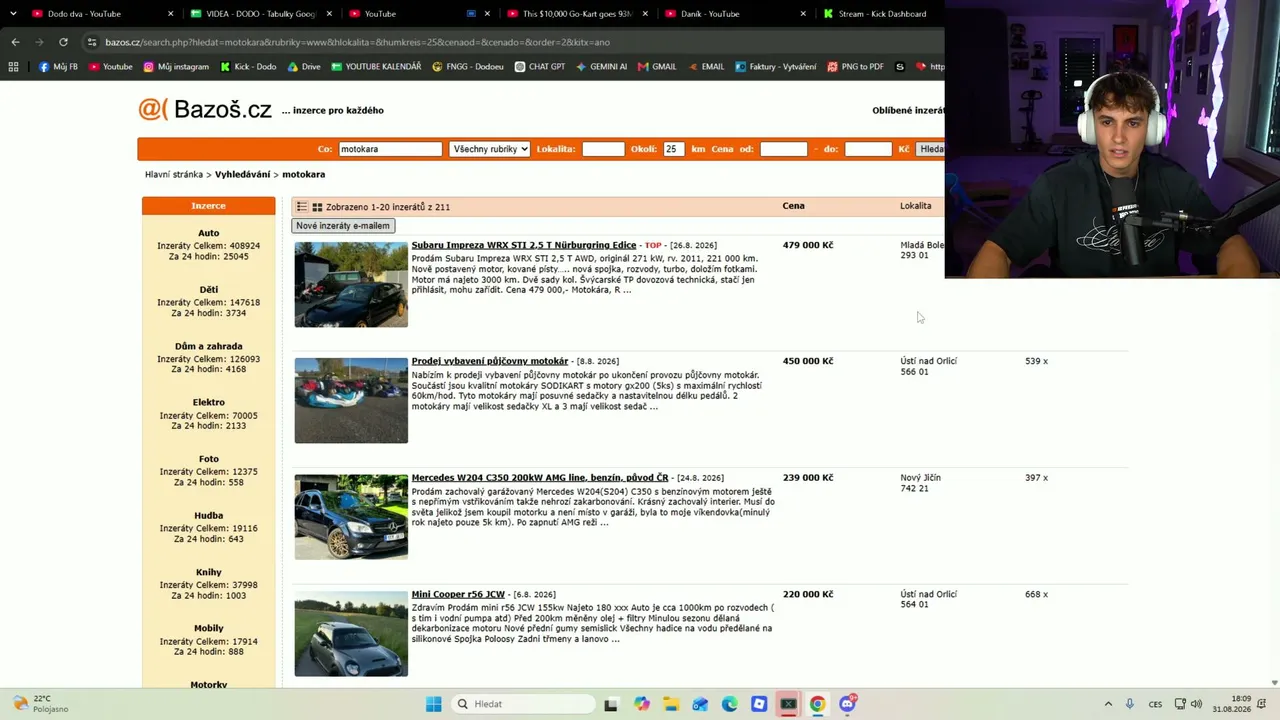The height and width of the screenshot is (720, 1280).
Task: Open File Explorer from the taskbar
Action: pyautogui.click(x=671, y=704)
